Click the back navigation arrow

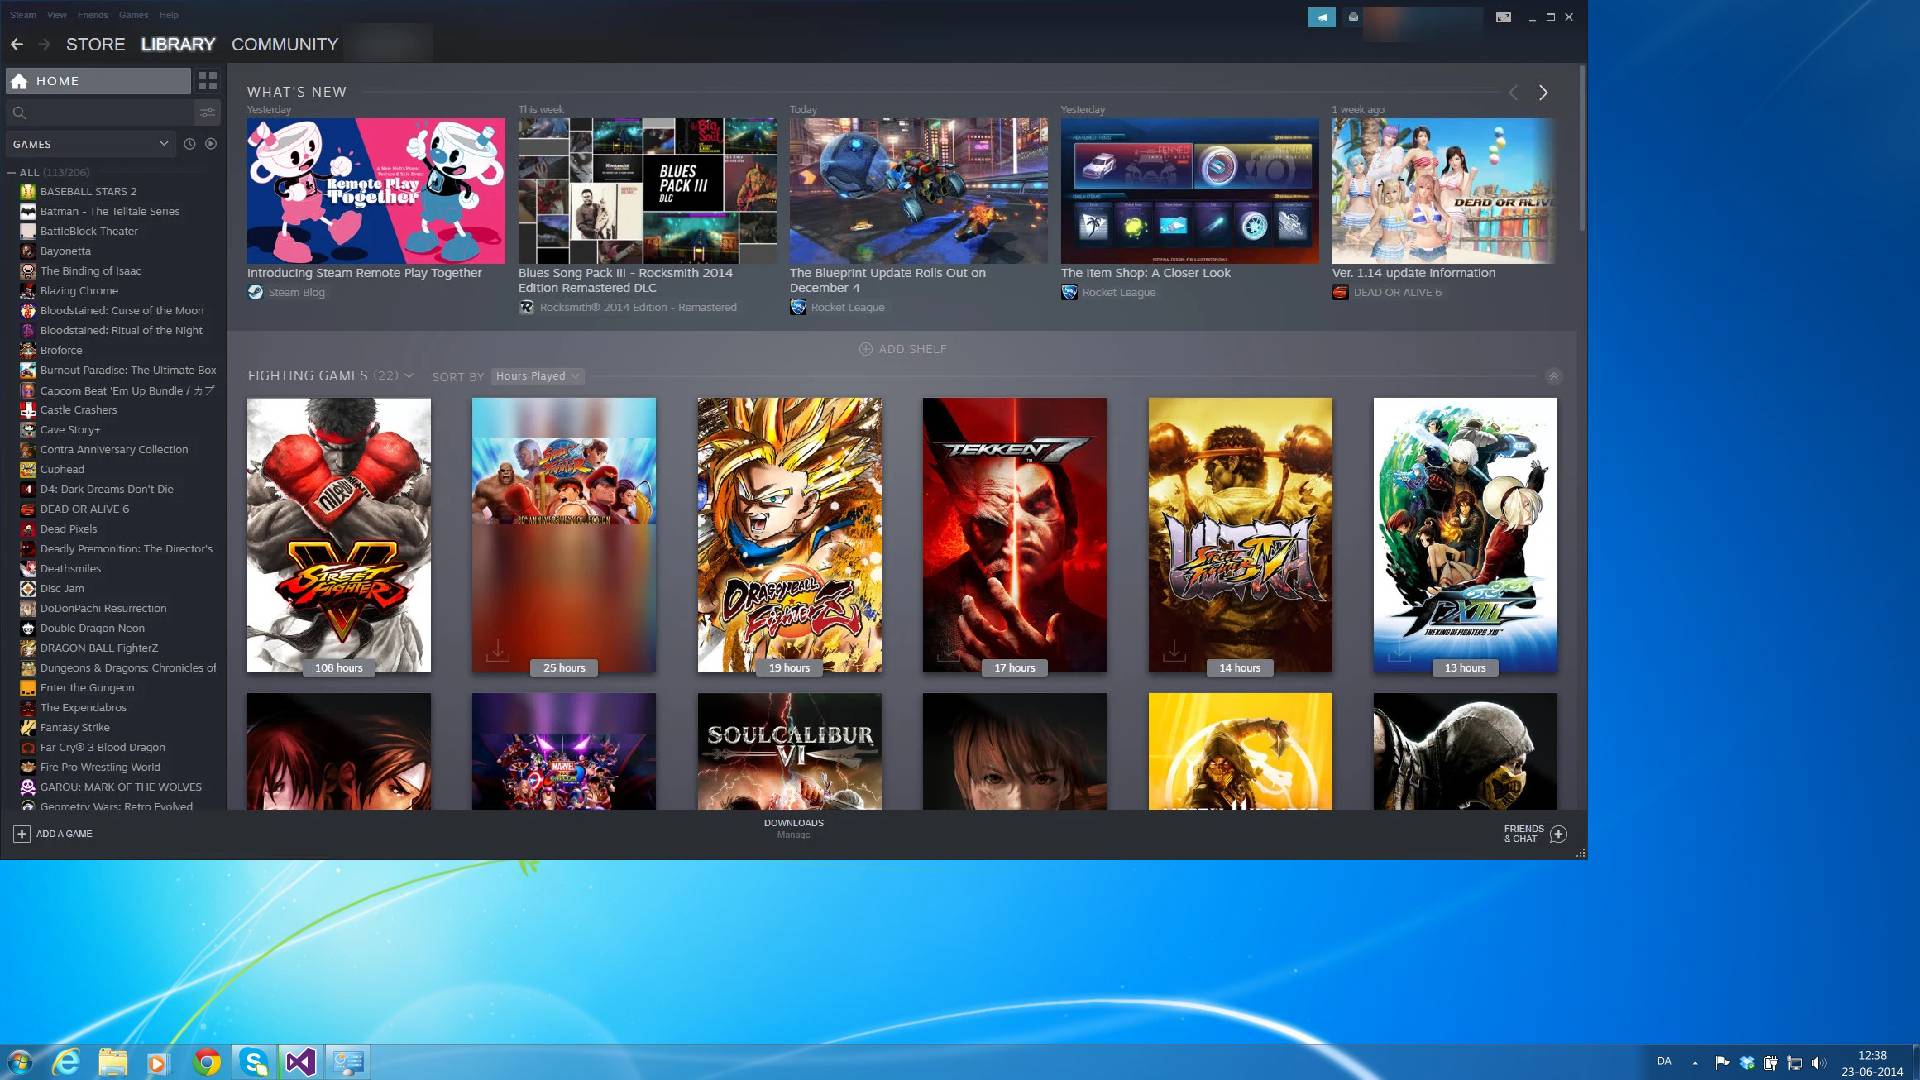coord(16,44)
